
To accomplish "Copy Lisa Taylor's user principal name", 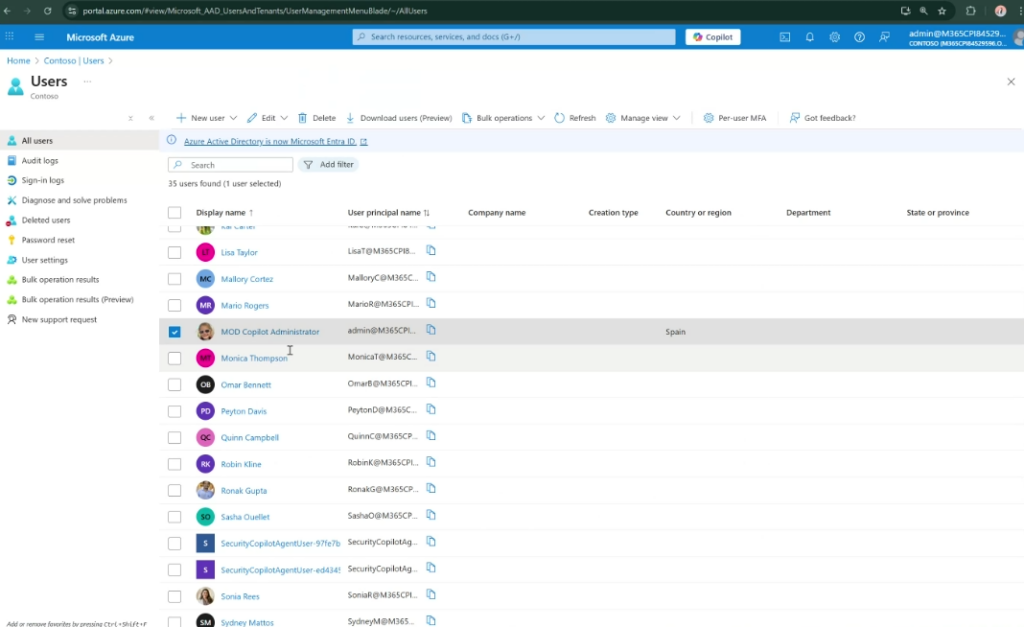I will [x=432, y=252].
